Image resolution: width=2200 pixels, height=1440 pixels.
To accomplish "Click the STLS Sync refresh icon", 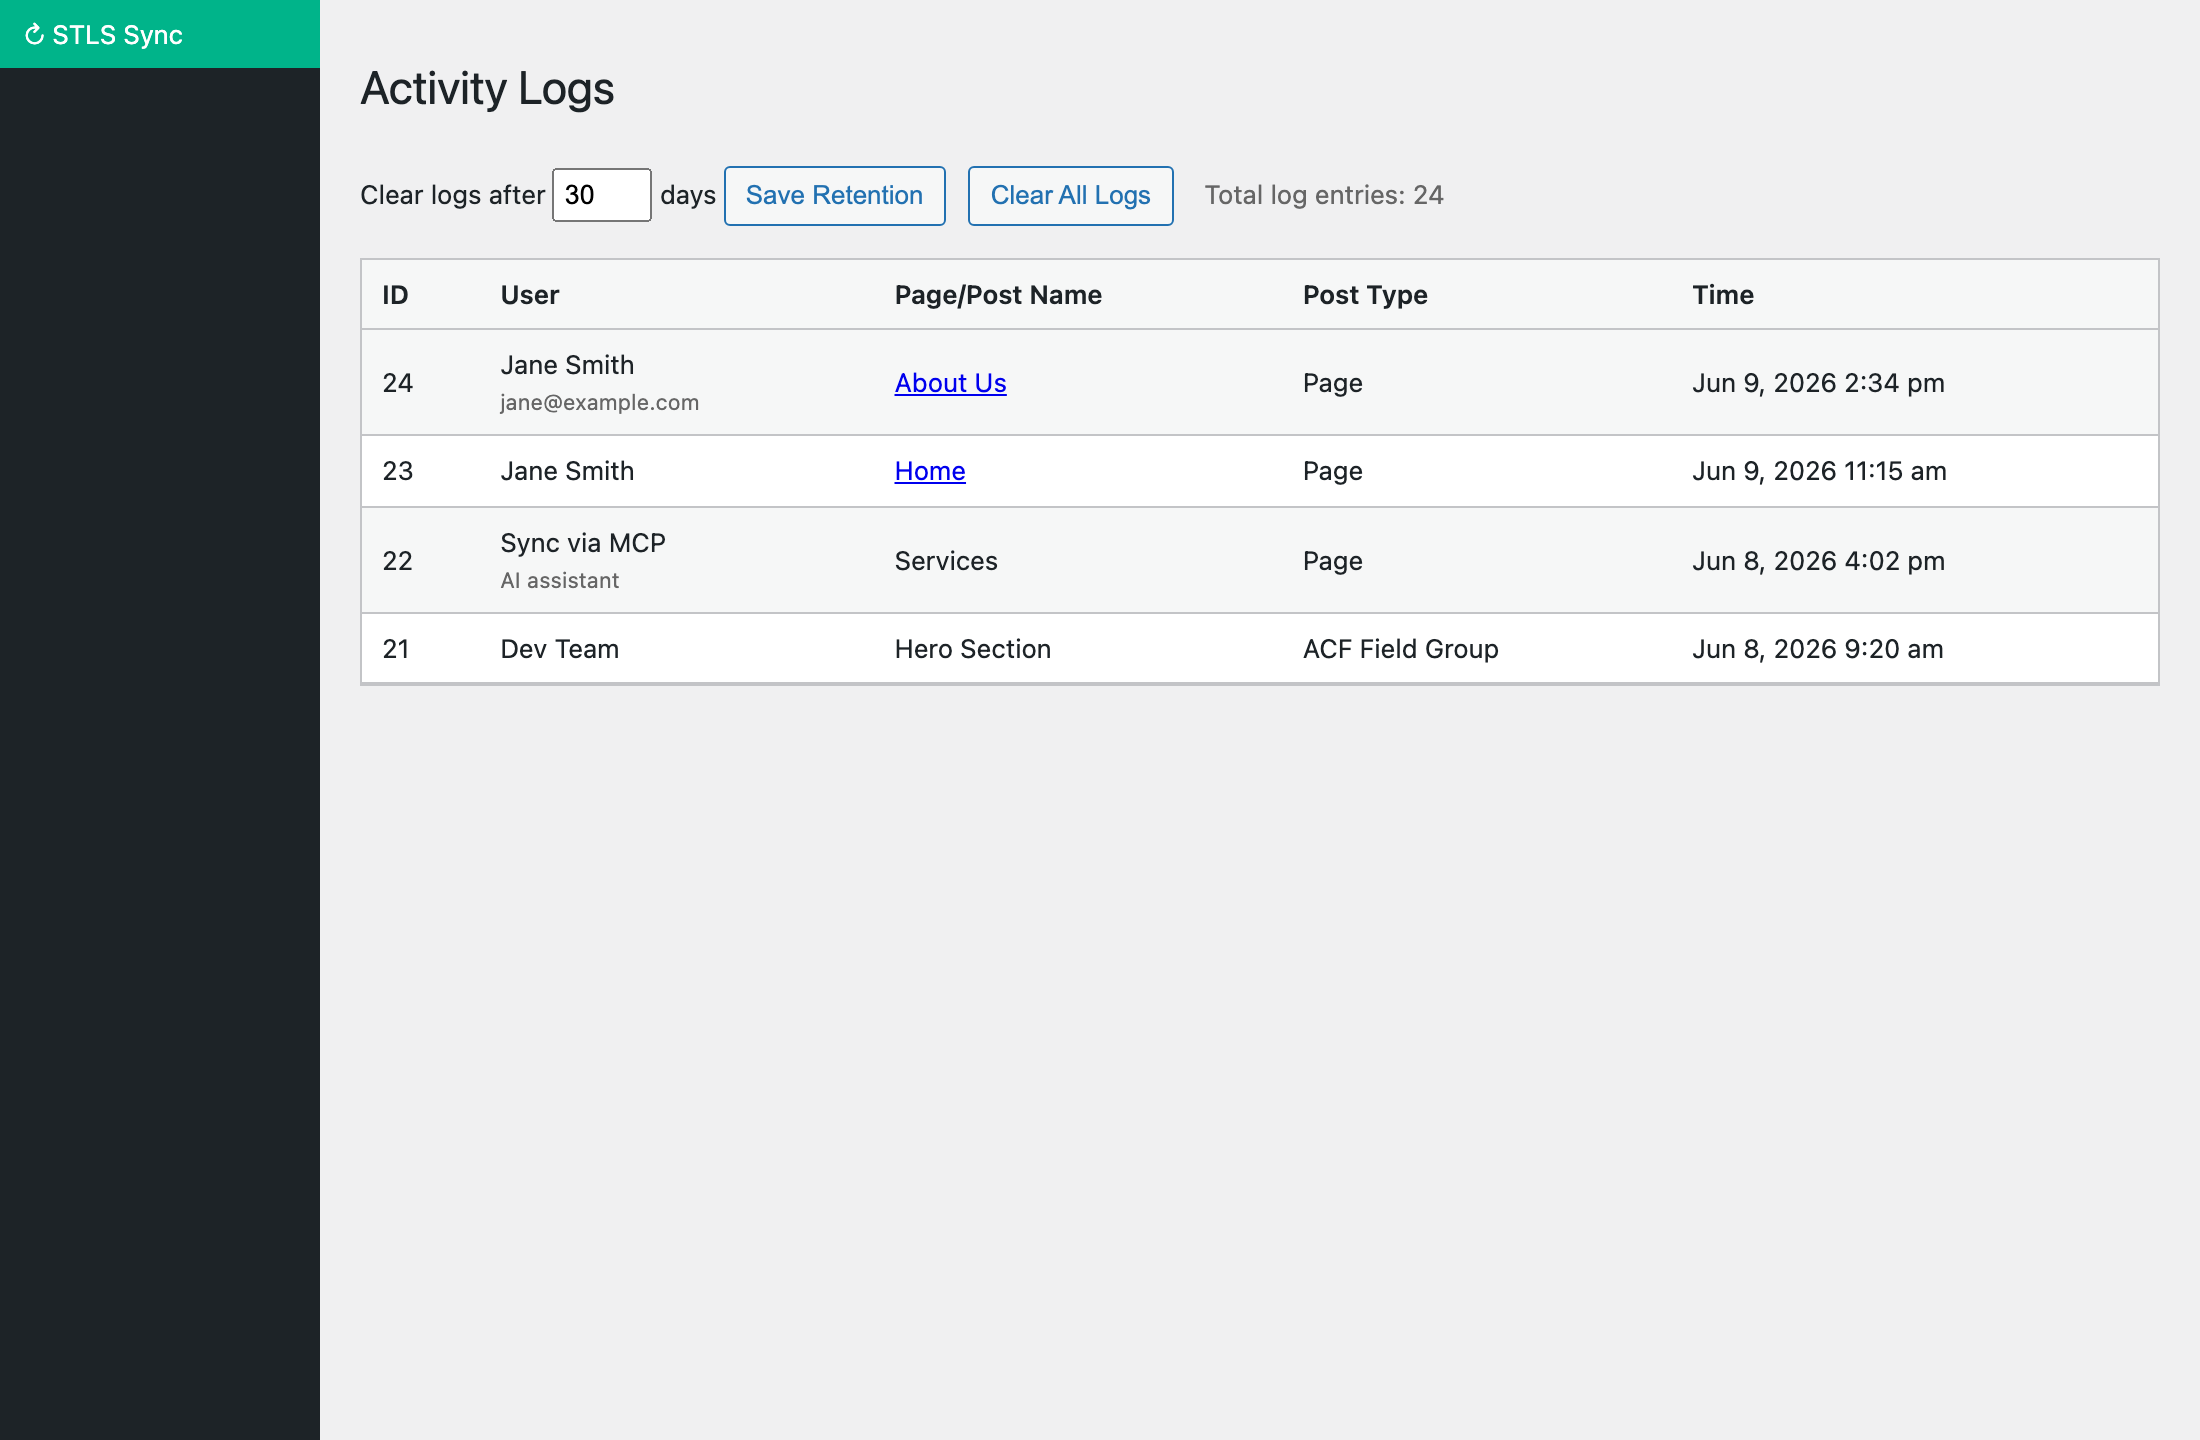I will coord(34,35).
